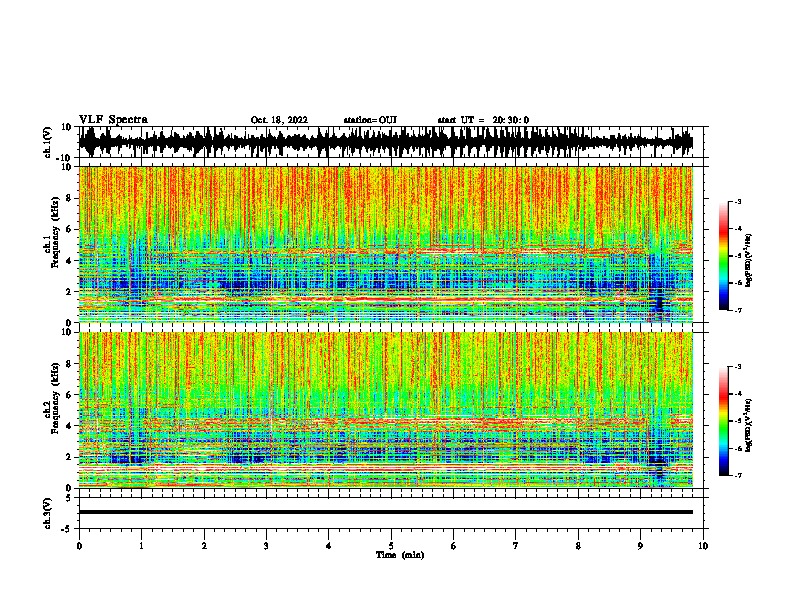Click inside the ch.1 spectrogram panel

click(x=386, y=244)
